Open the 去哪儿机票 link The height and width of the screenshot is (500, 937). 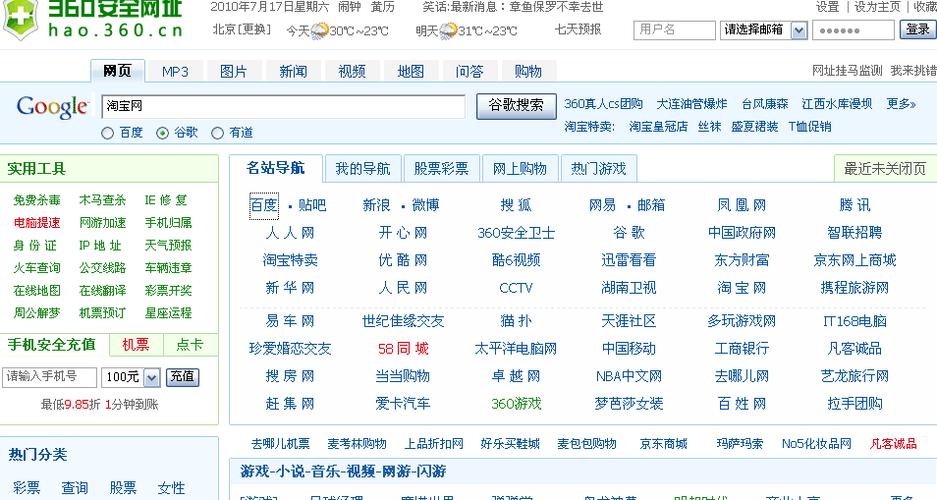(280, 444)
